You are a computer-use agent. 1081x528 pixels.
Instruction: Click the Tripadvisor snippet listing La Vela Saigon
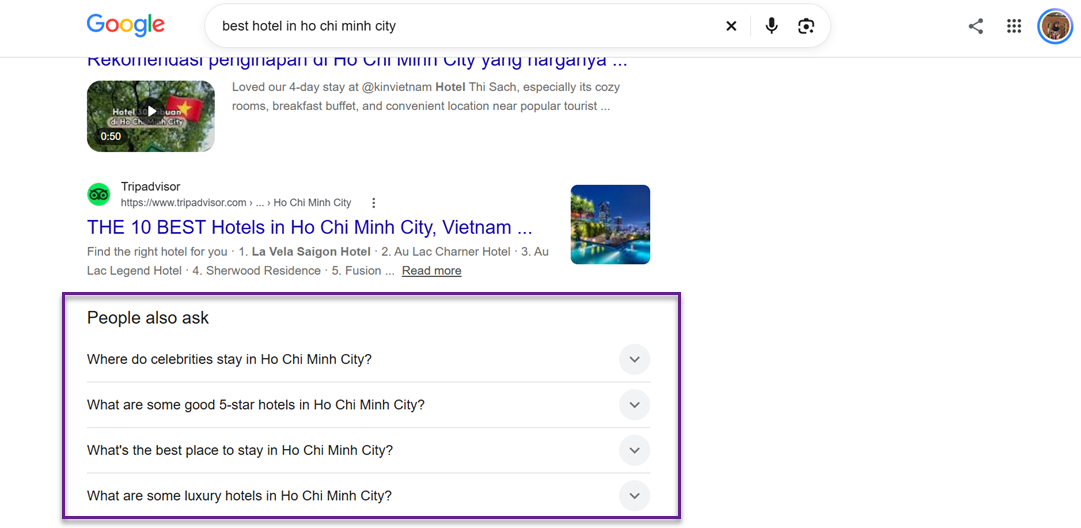318,261
